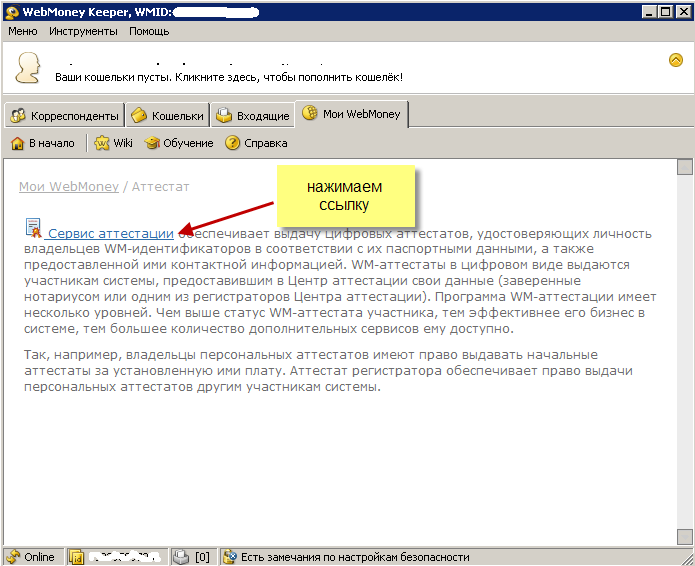Image resolution: width=695 pixels, height=566 pixels.
Task: Switch to the Кошельки tab
Action: pos(168,116)
